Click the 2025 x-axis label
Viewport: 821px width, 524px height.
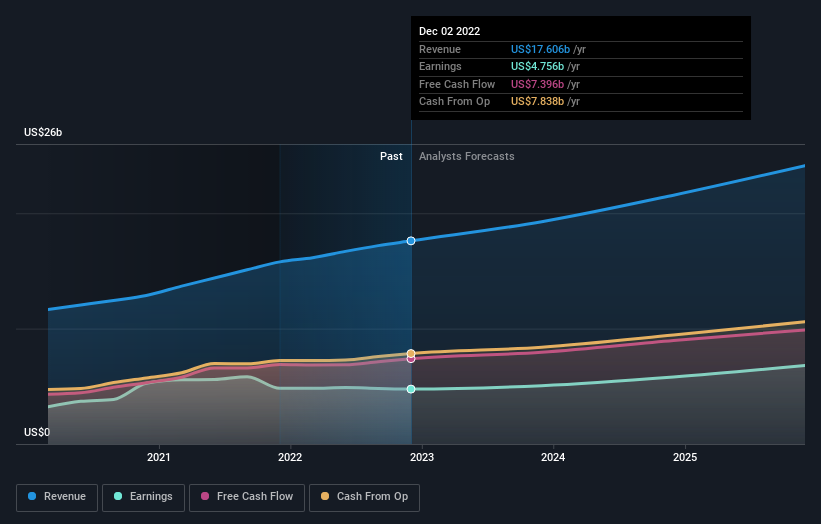[x=685, y=457]
